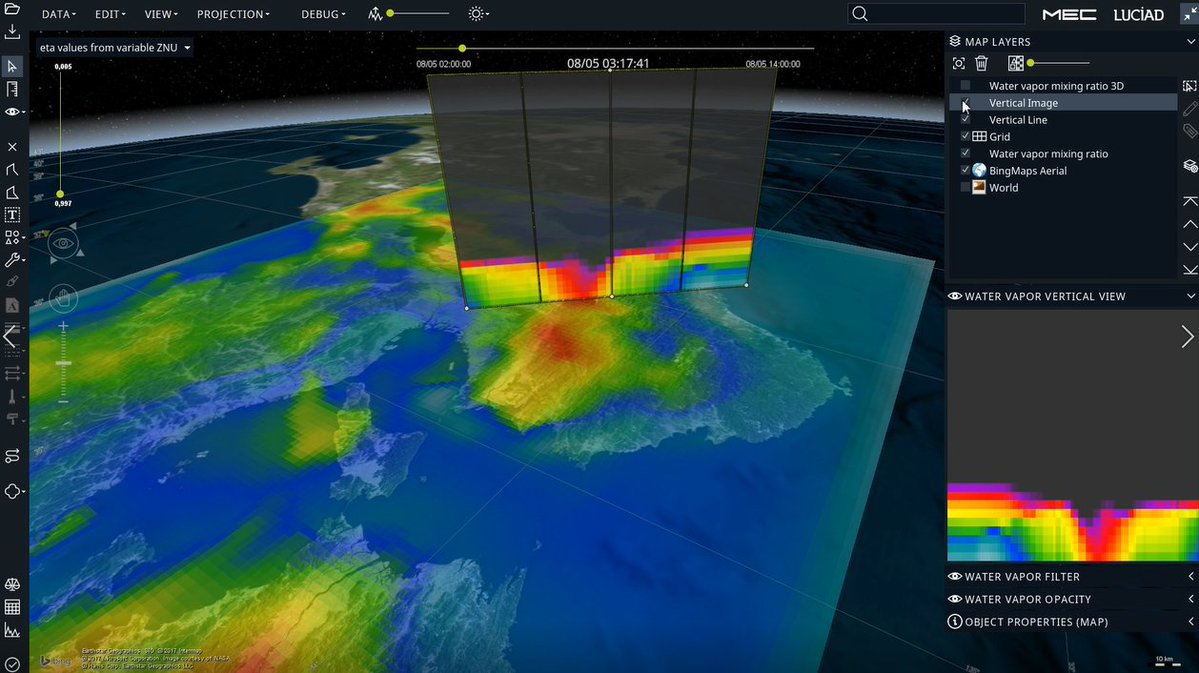1199x673 pixels.
Task: Choose the ruler measurement tool
Action: [x=12, y=89]
